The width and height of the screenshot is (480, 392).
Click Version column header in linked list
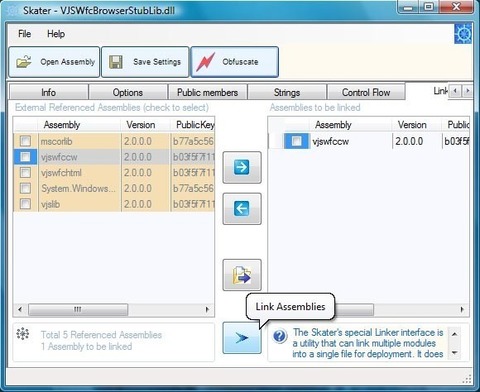pos(417,125)
